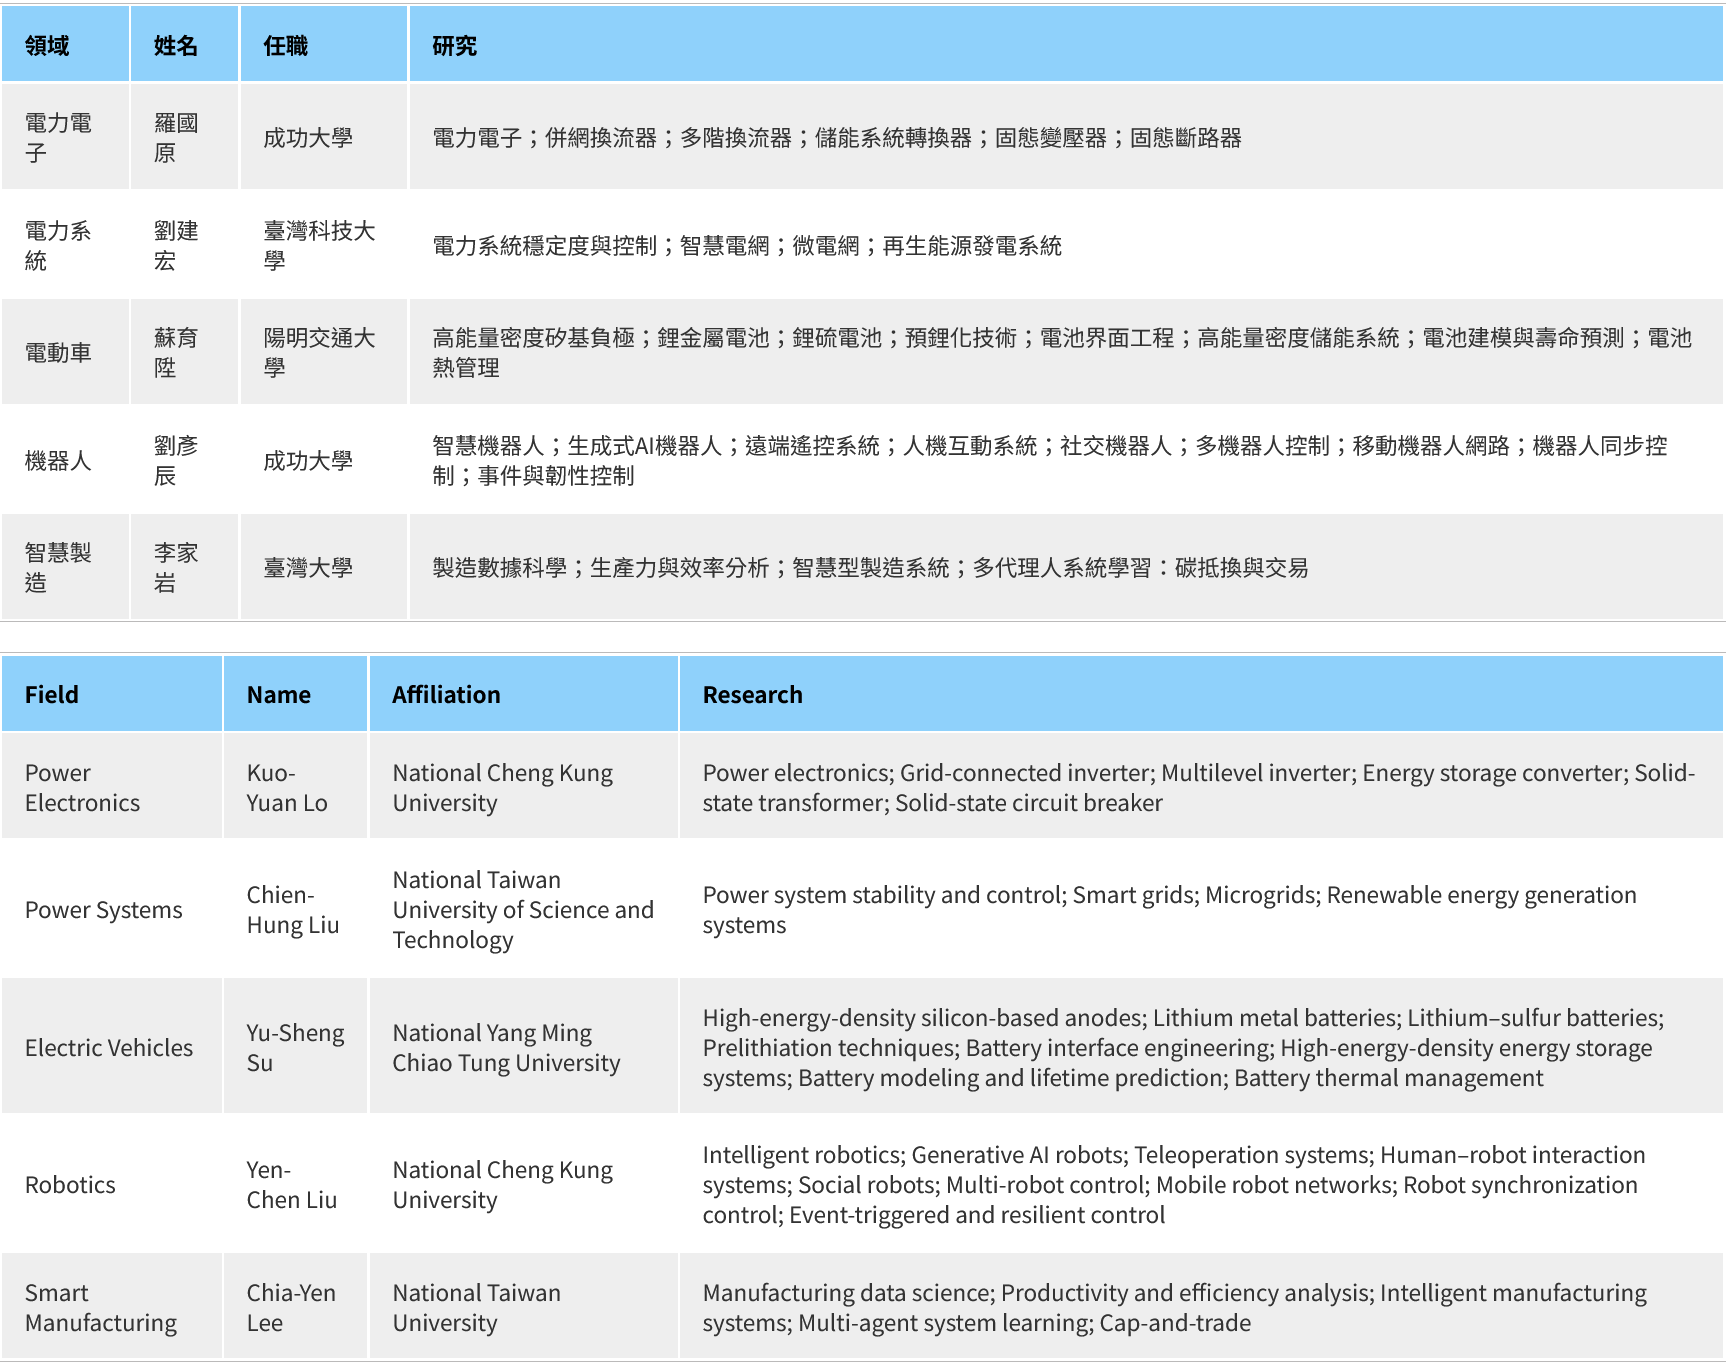Select the 臺灣科技大學 affiliation cell
Viewport: 1726px width, 1362px height.
[318, 246]
